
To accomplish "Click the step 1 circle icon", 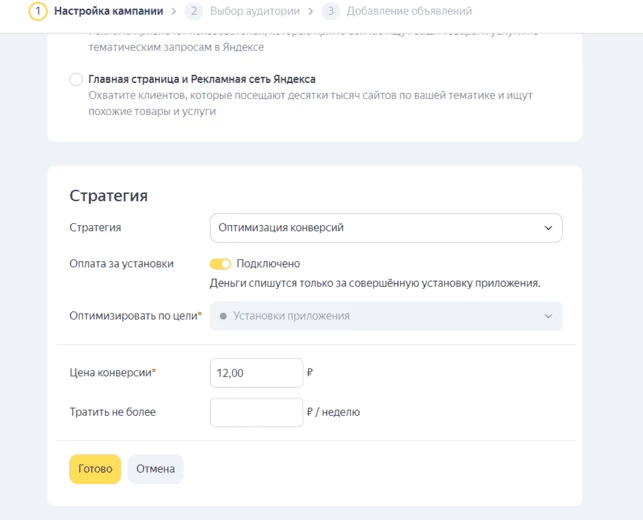I will tap(38, 11).
